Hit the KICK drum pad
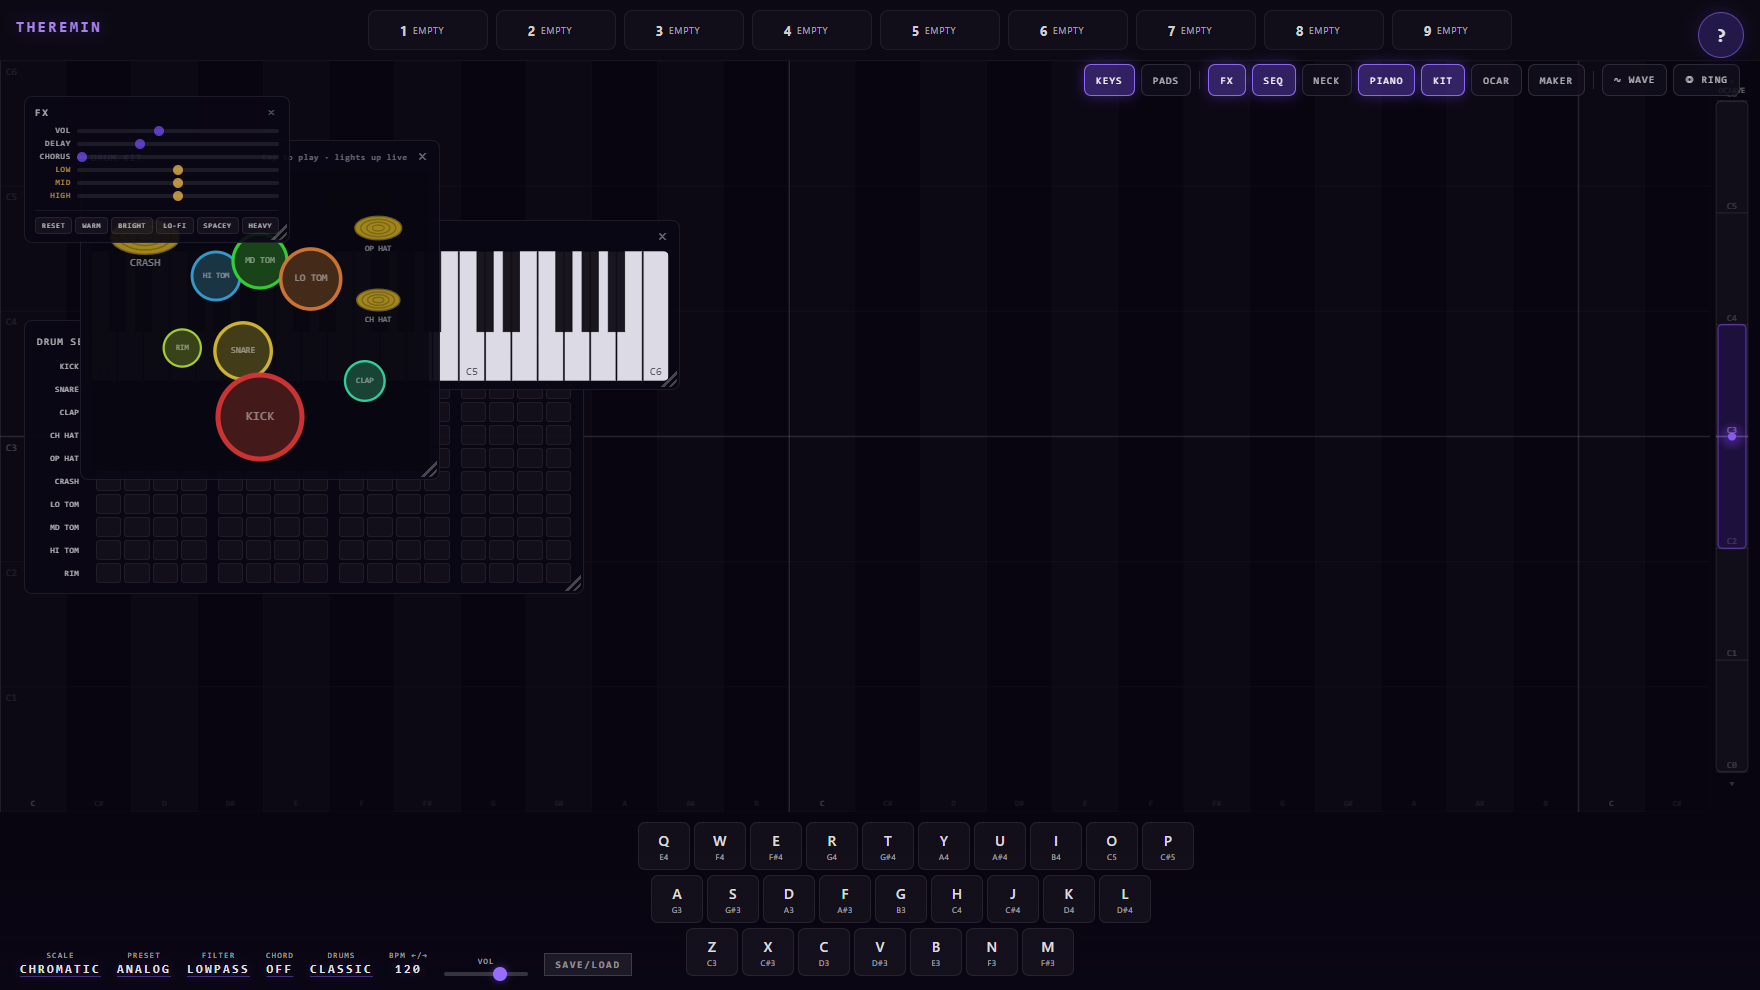The height and width of the screenshot is (990, 1760). 260,416
